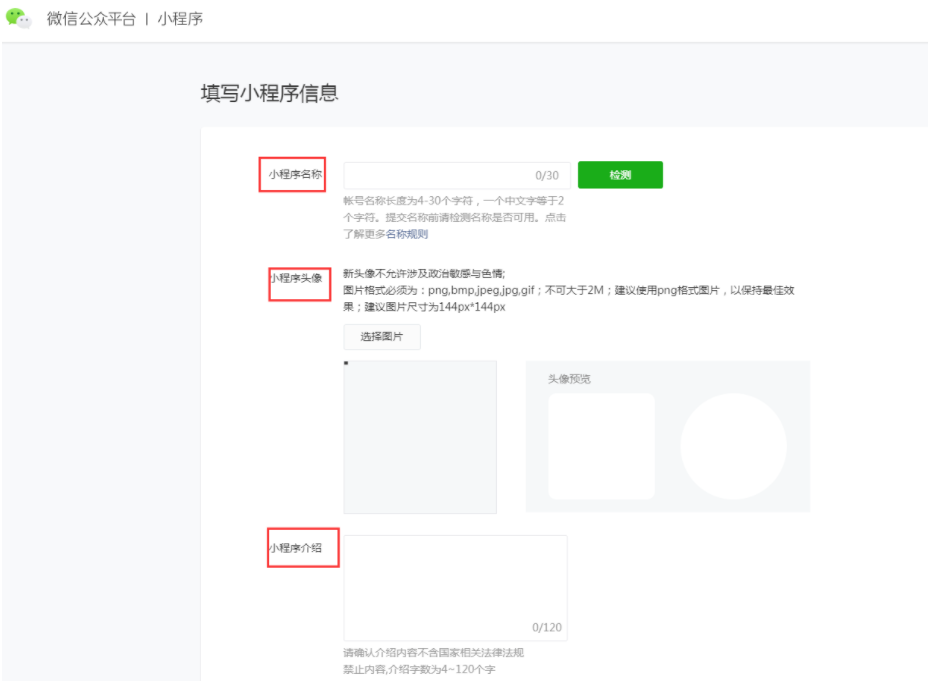Open the 名称规则 link

(407, 234)
